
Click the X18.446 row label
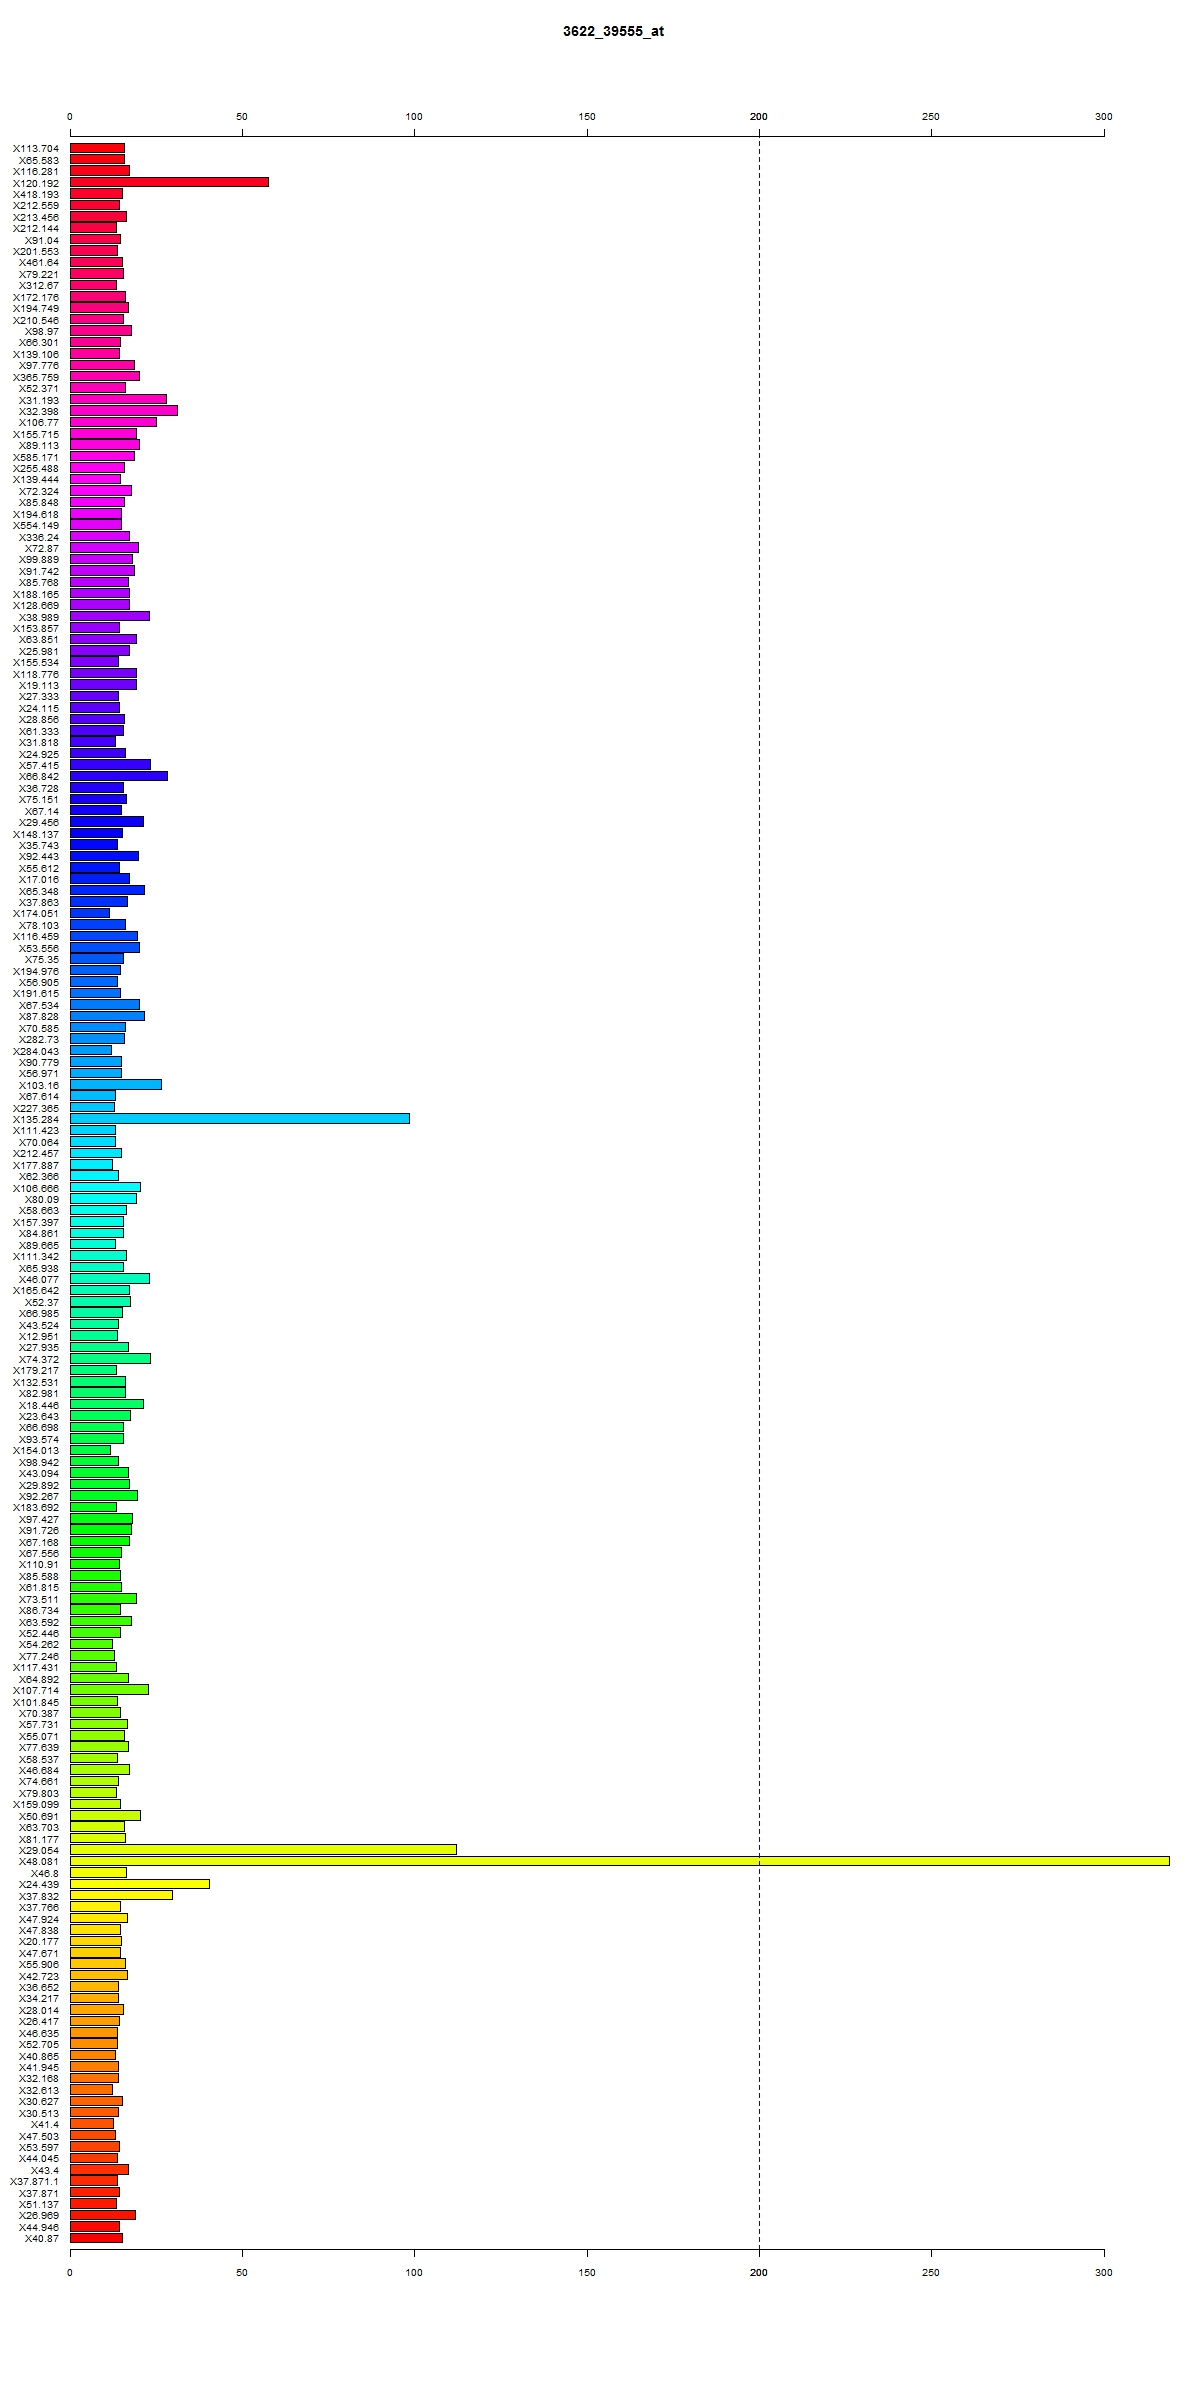39,1404
